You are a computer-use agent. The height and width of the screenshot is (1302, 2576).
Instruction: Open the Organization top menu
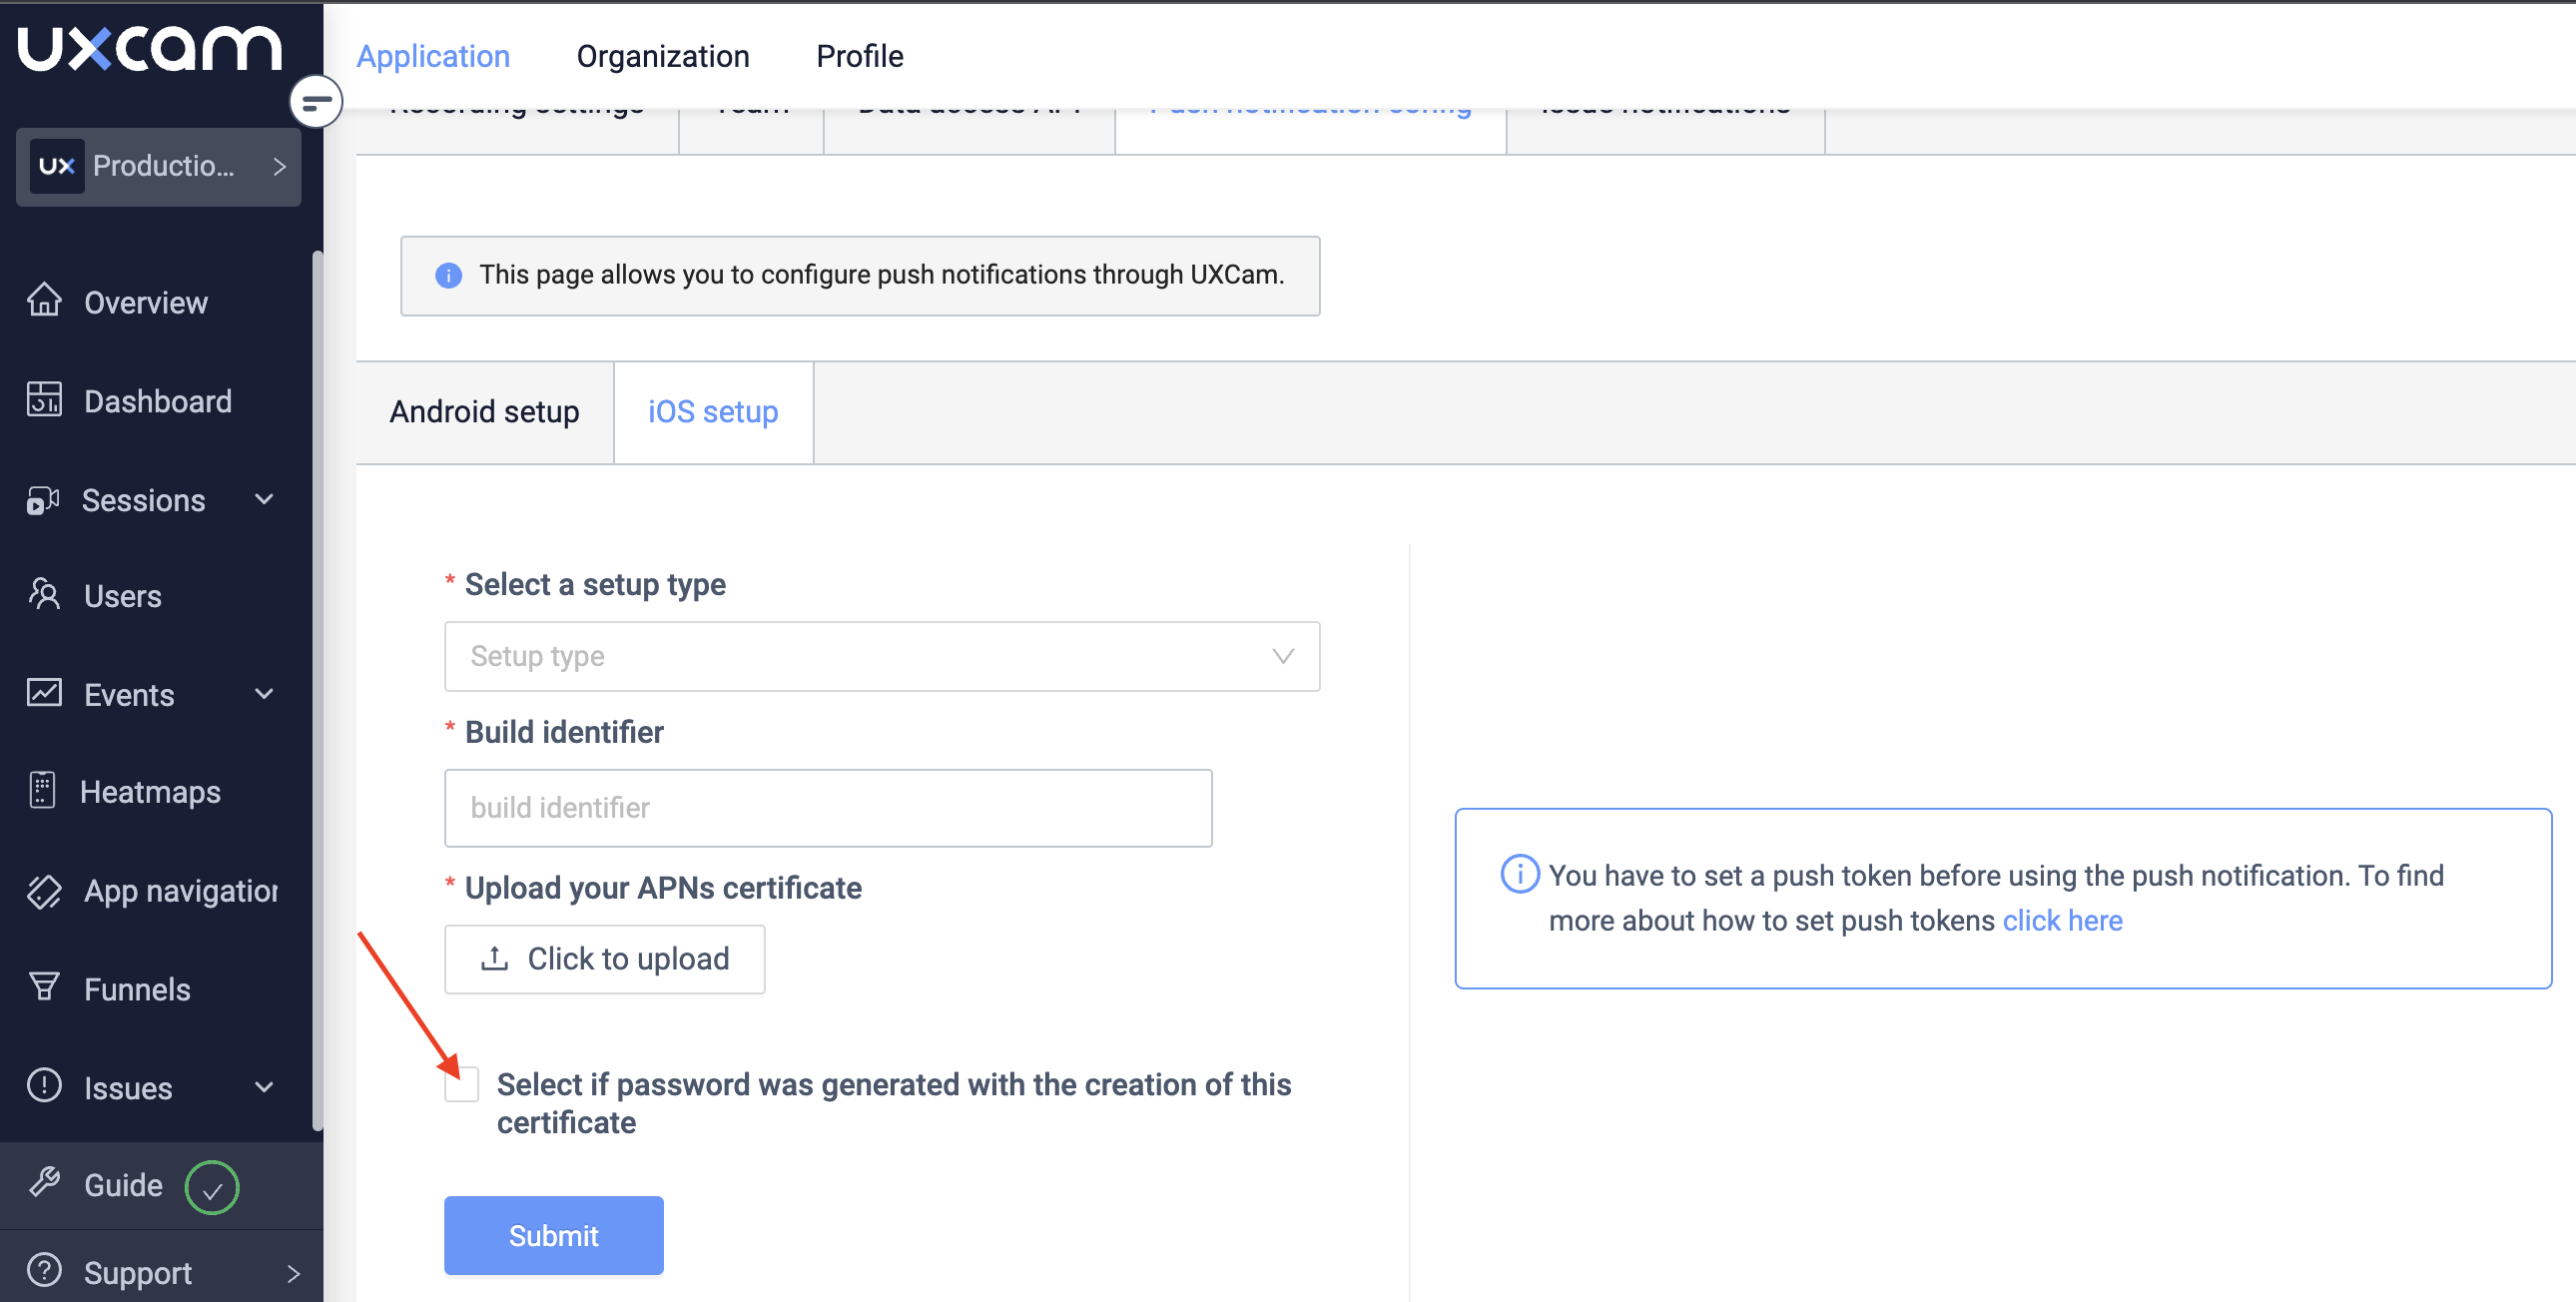[x=662, y=56]
